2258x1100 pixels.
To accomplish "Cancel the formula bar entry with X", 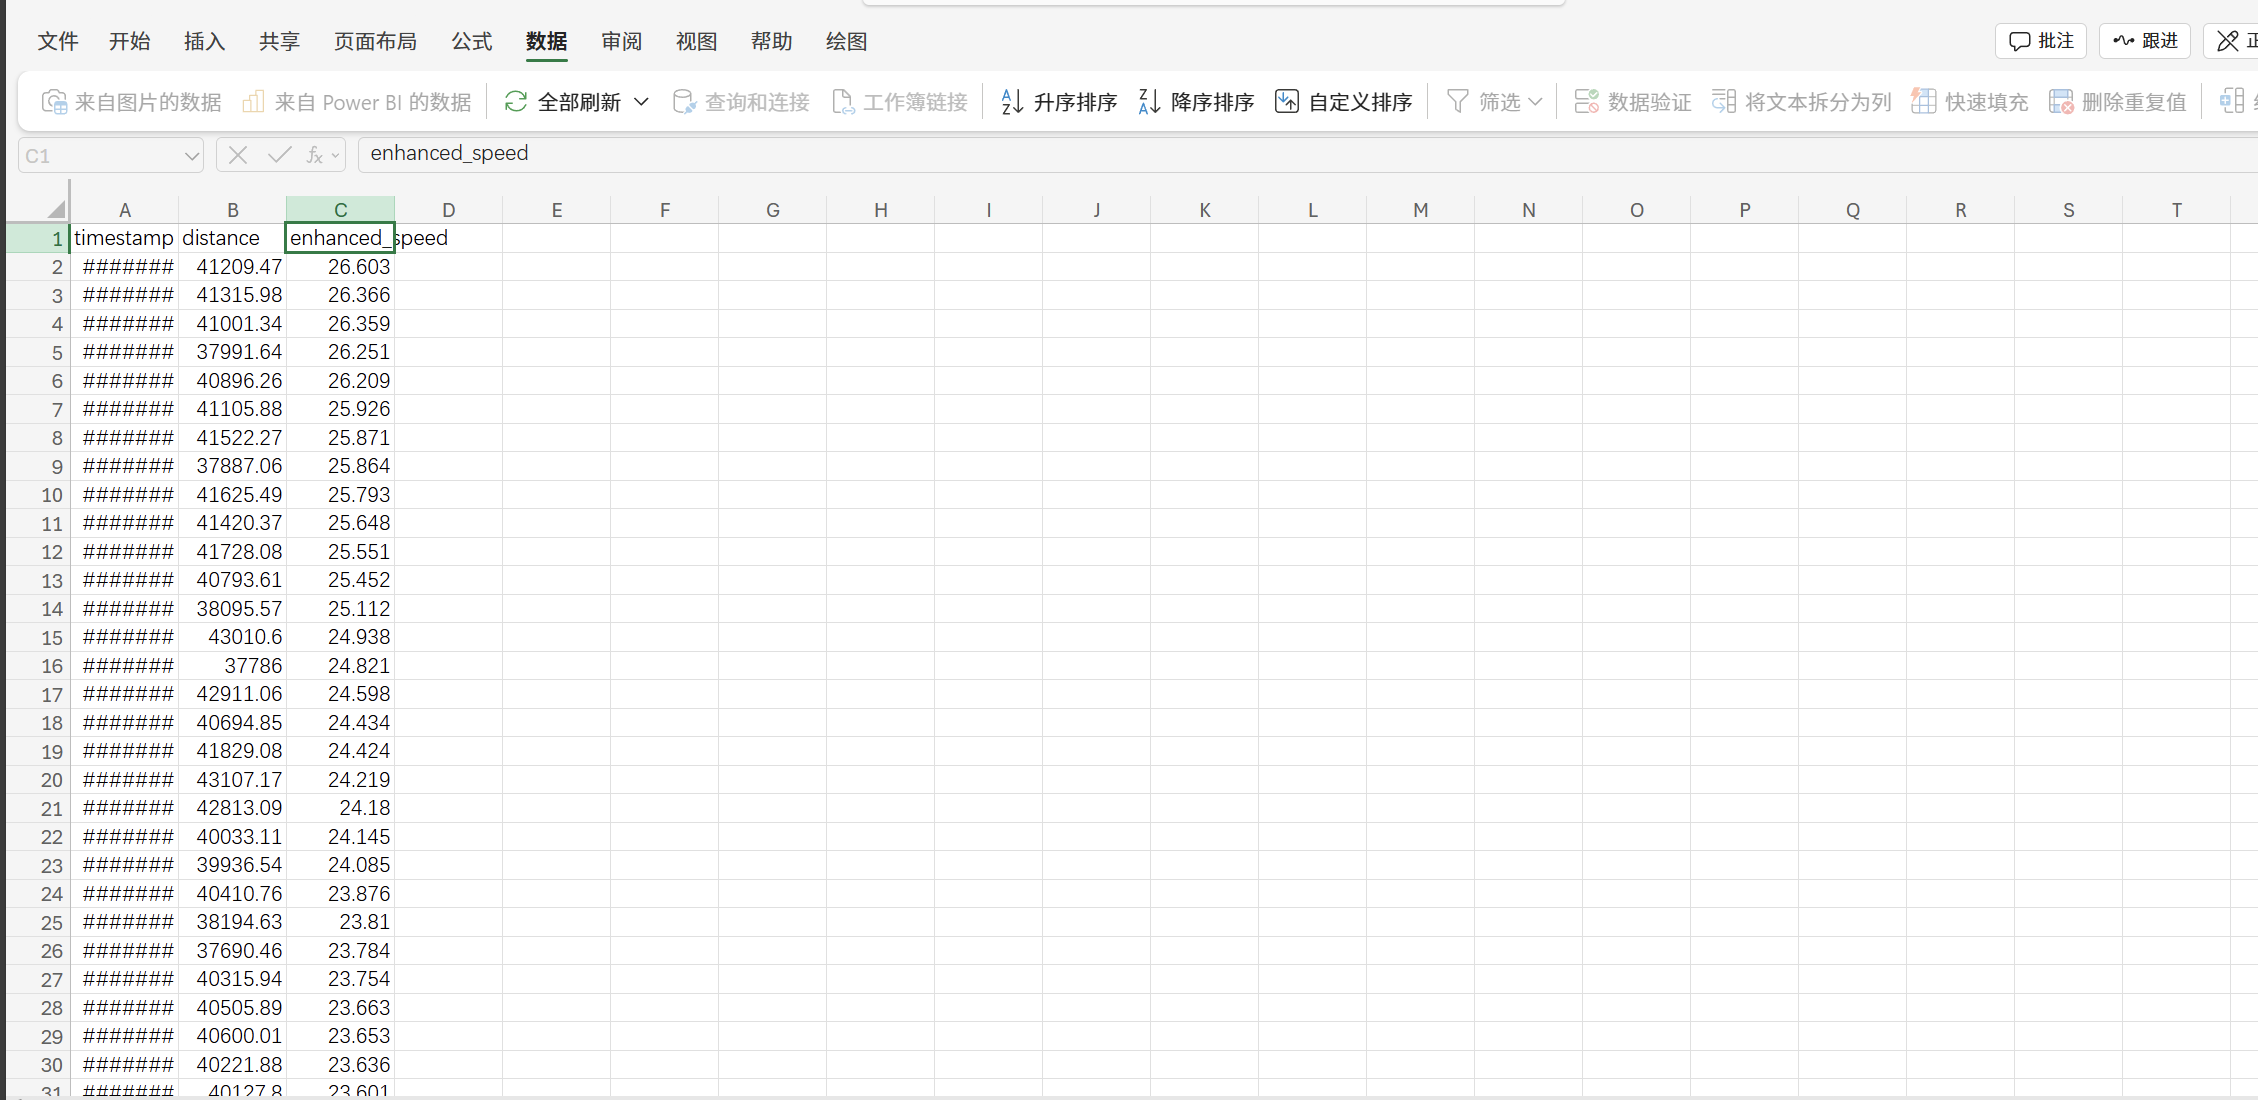I will coord(238,155).
